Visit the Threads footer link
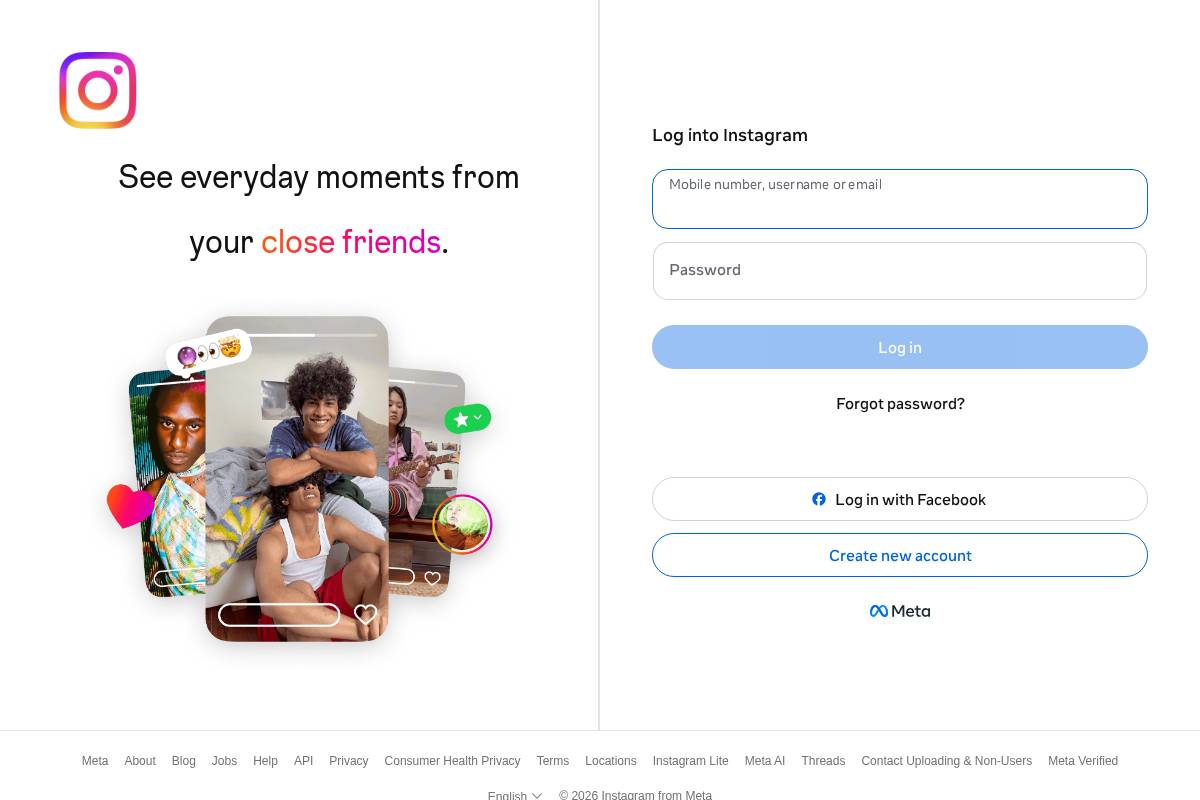Viewport: 1200px width, 800px height. pos(823,761)
